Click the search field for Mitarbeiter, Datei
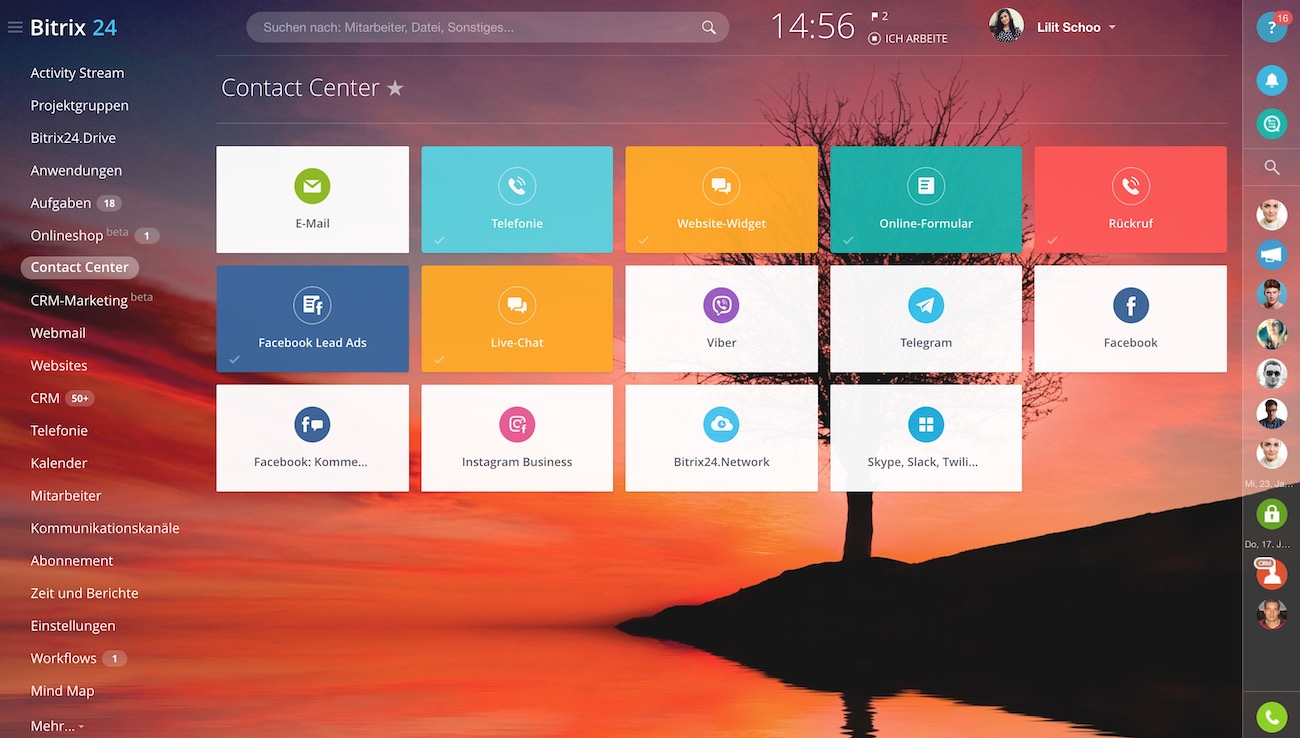This screenshot has height=738, width=1300. click(480, 28)
